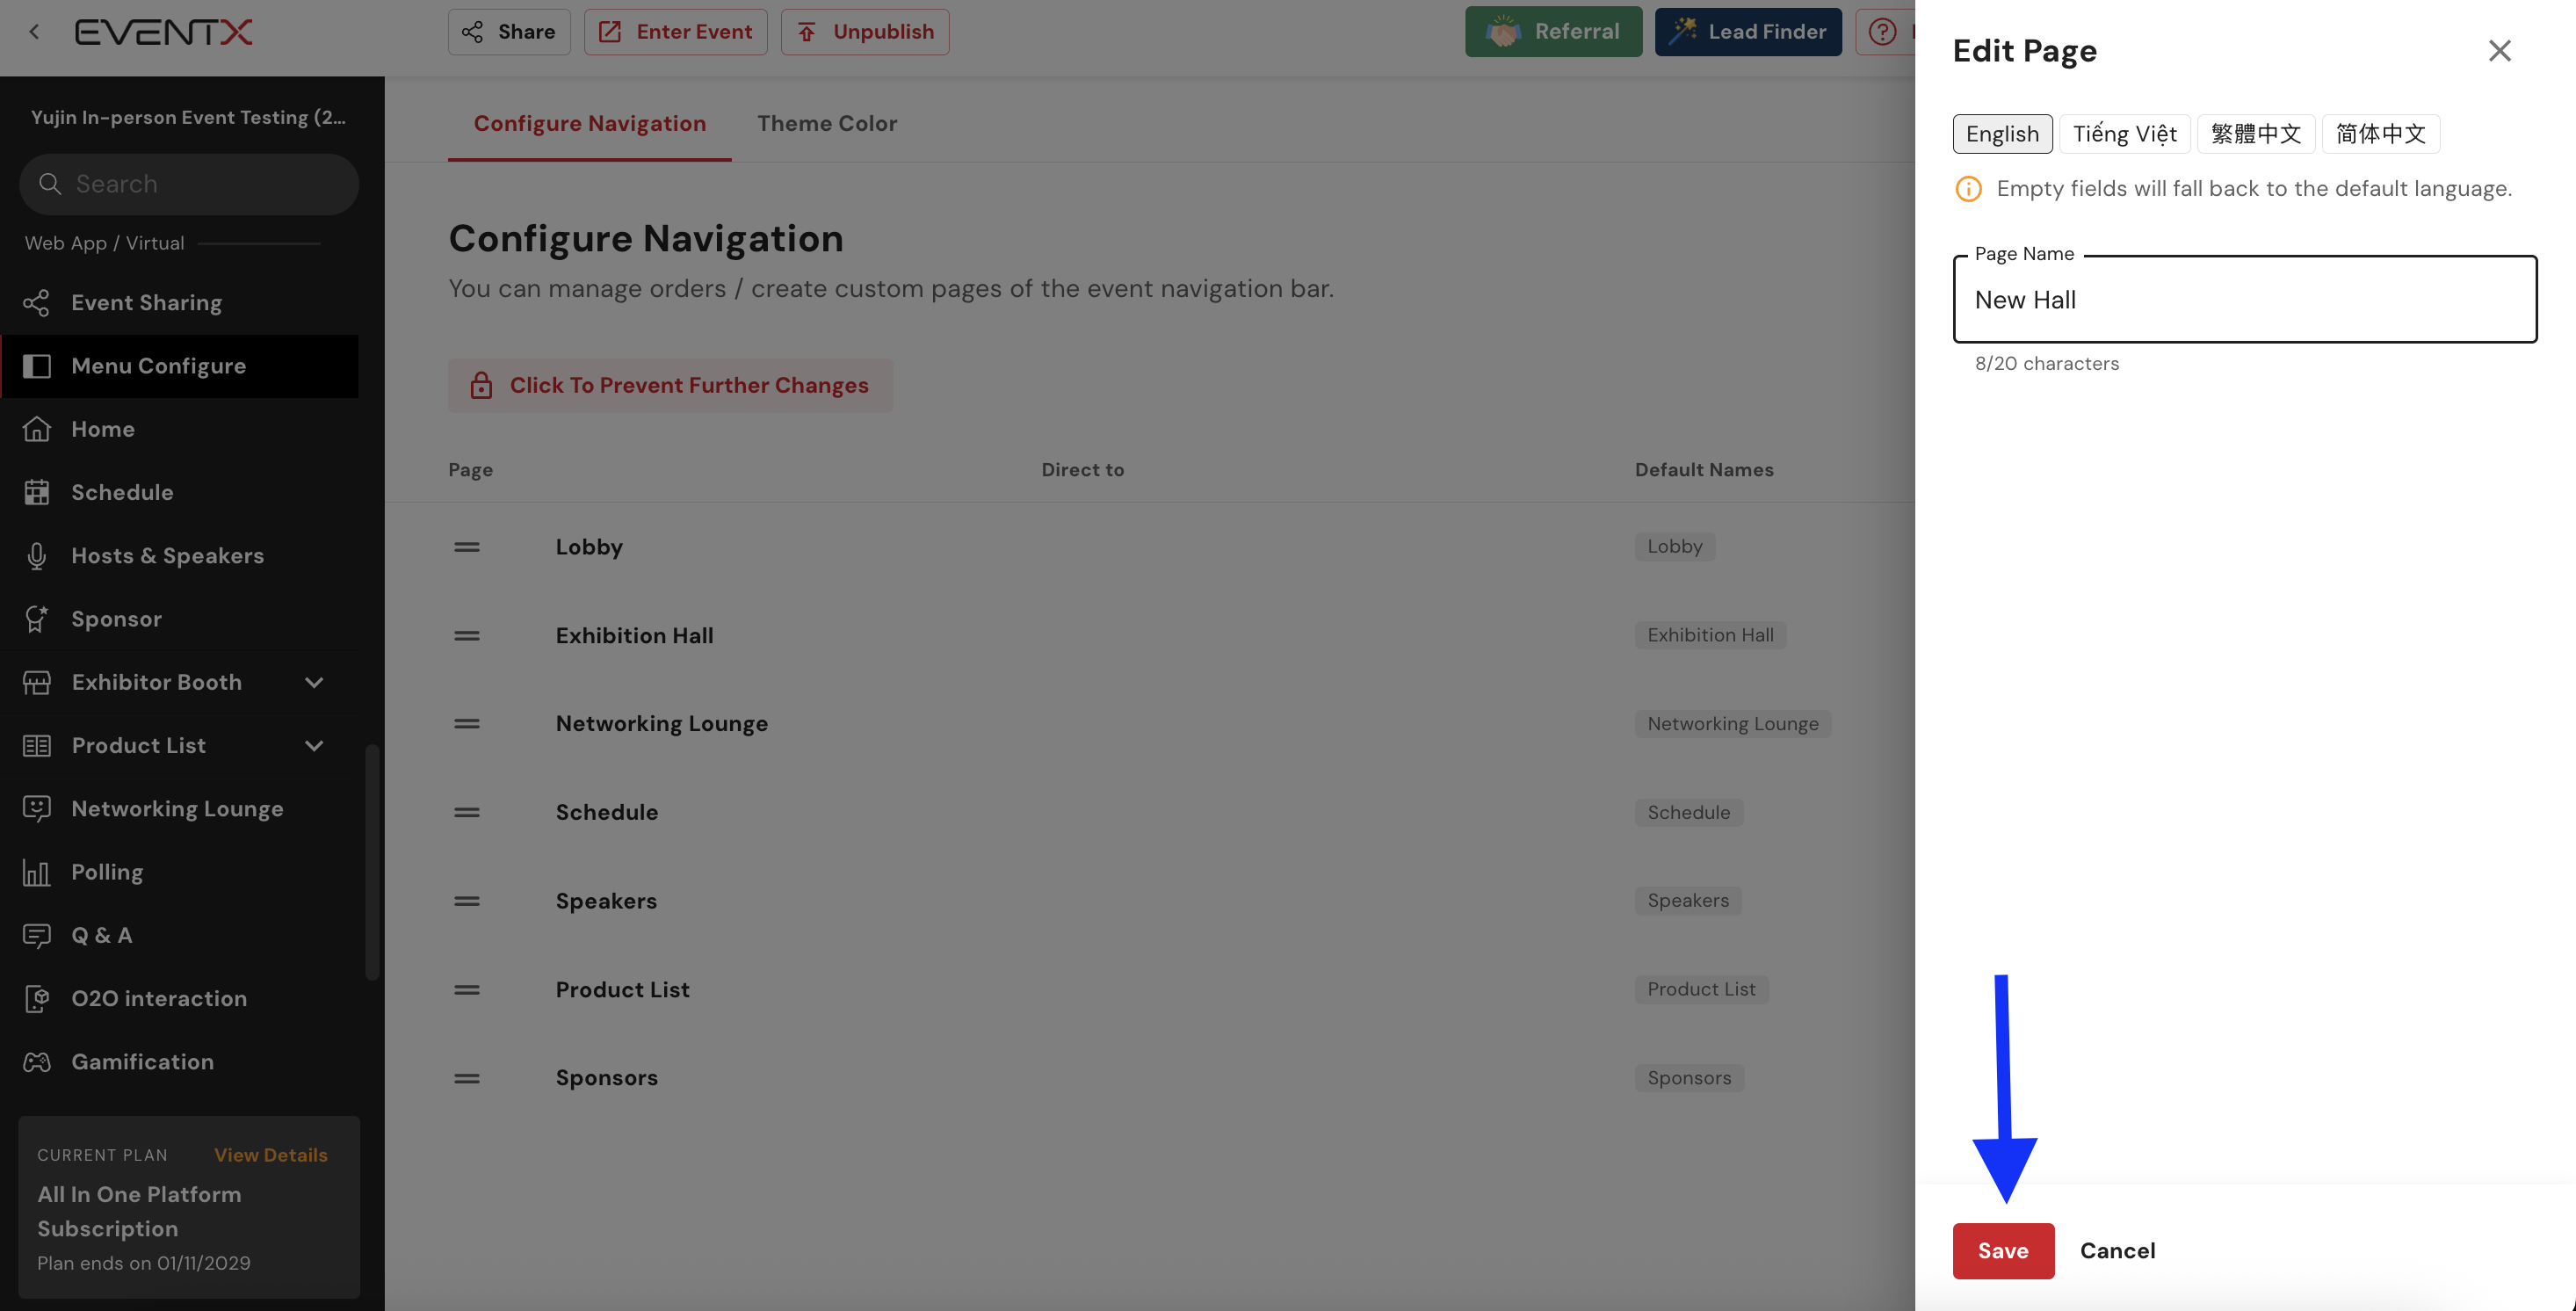Click the Q & A chat icon
Viewport: 2576px width, 1311px height.
[37, 935]
